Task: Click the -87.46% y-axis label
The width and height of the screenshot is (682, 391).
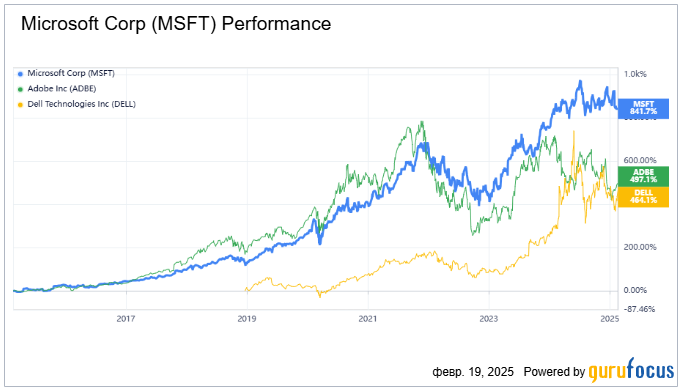Action: coord(639,309)
